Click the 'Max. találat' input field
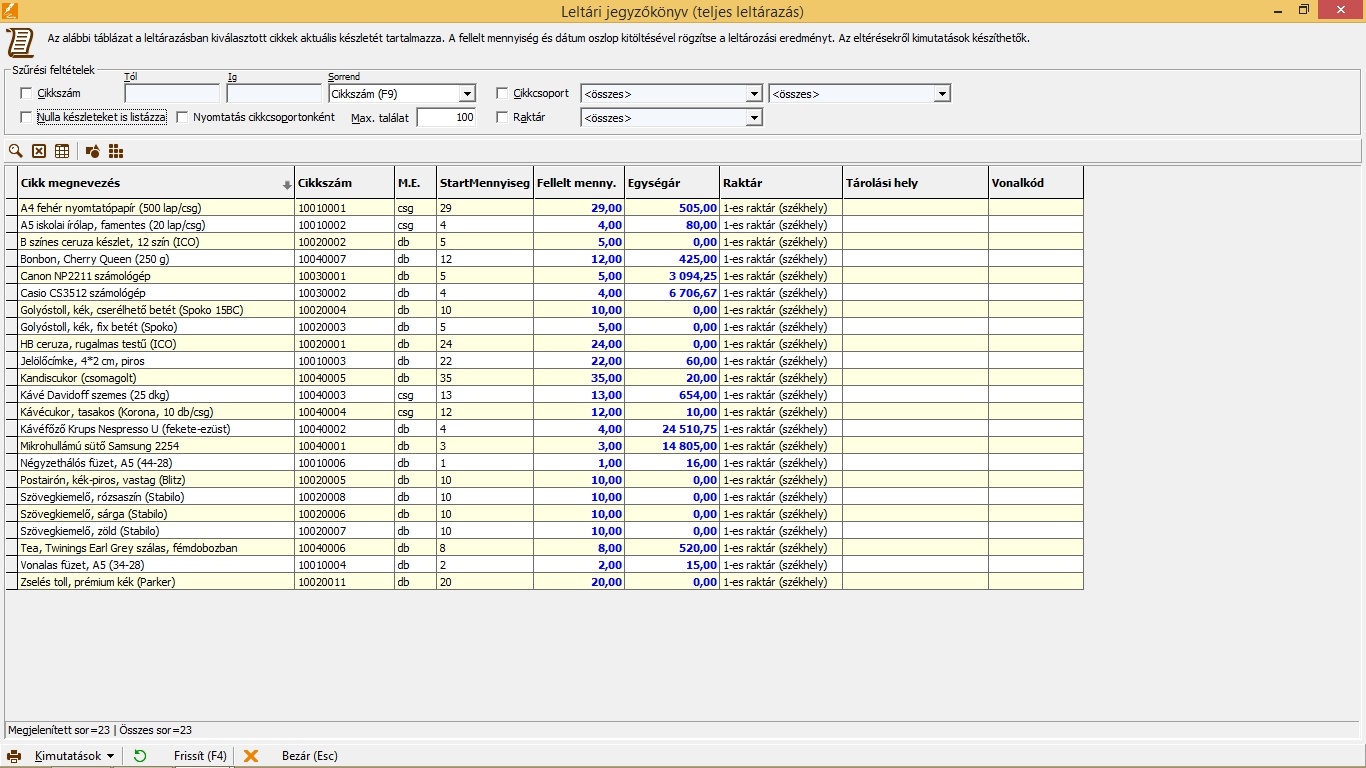 446,118
